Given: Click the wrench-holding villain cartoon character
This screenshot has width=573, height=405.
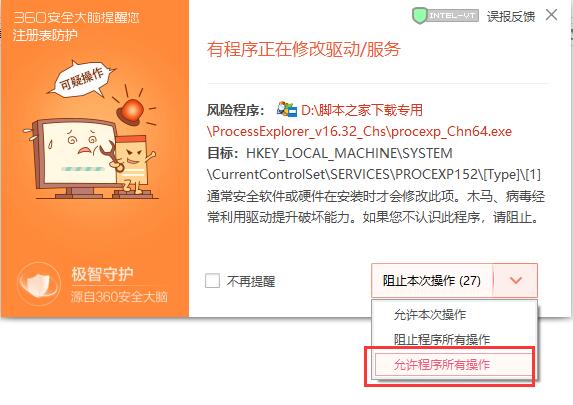Looking at the screenshot, I should (x=131, y=163).
